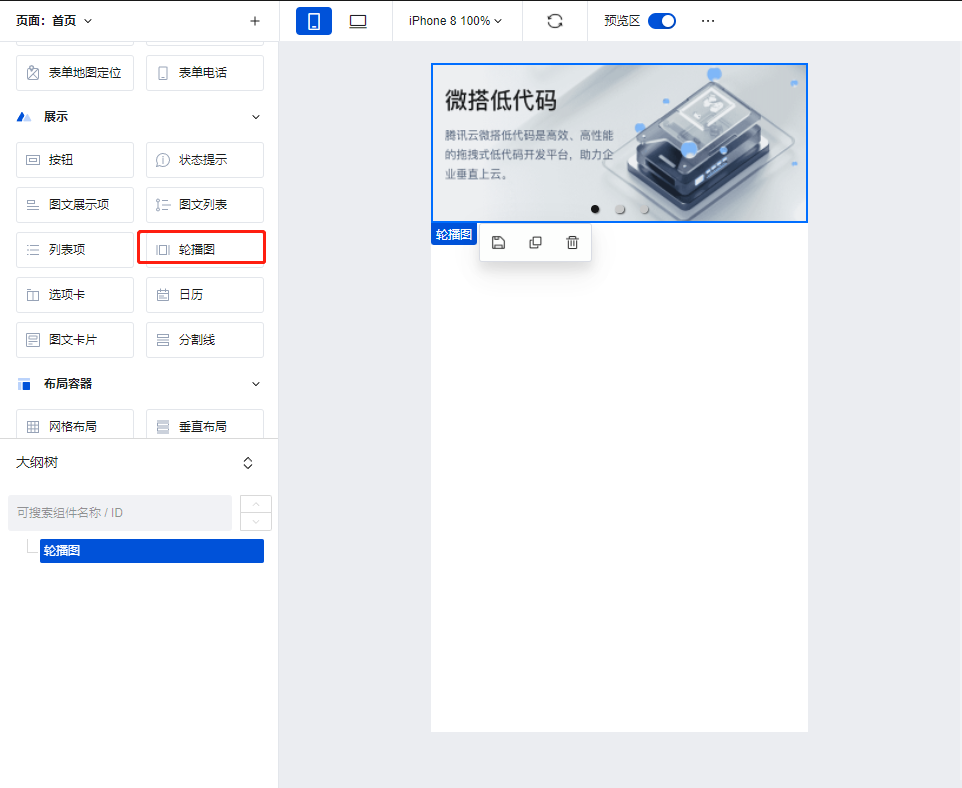Click the third carousel indicator dot

(x=644, y=209)
